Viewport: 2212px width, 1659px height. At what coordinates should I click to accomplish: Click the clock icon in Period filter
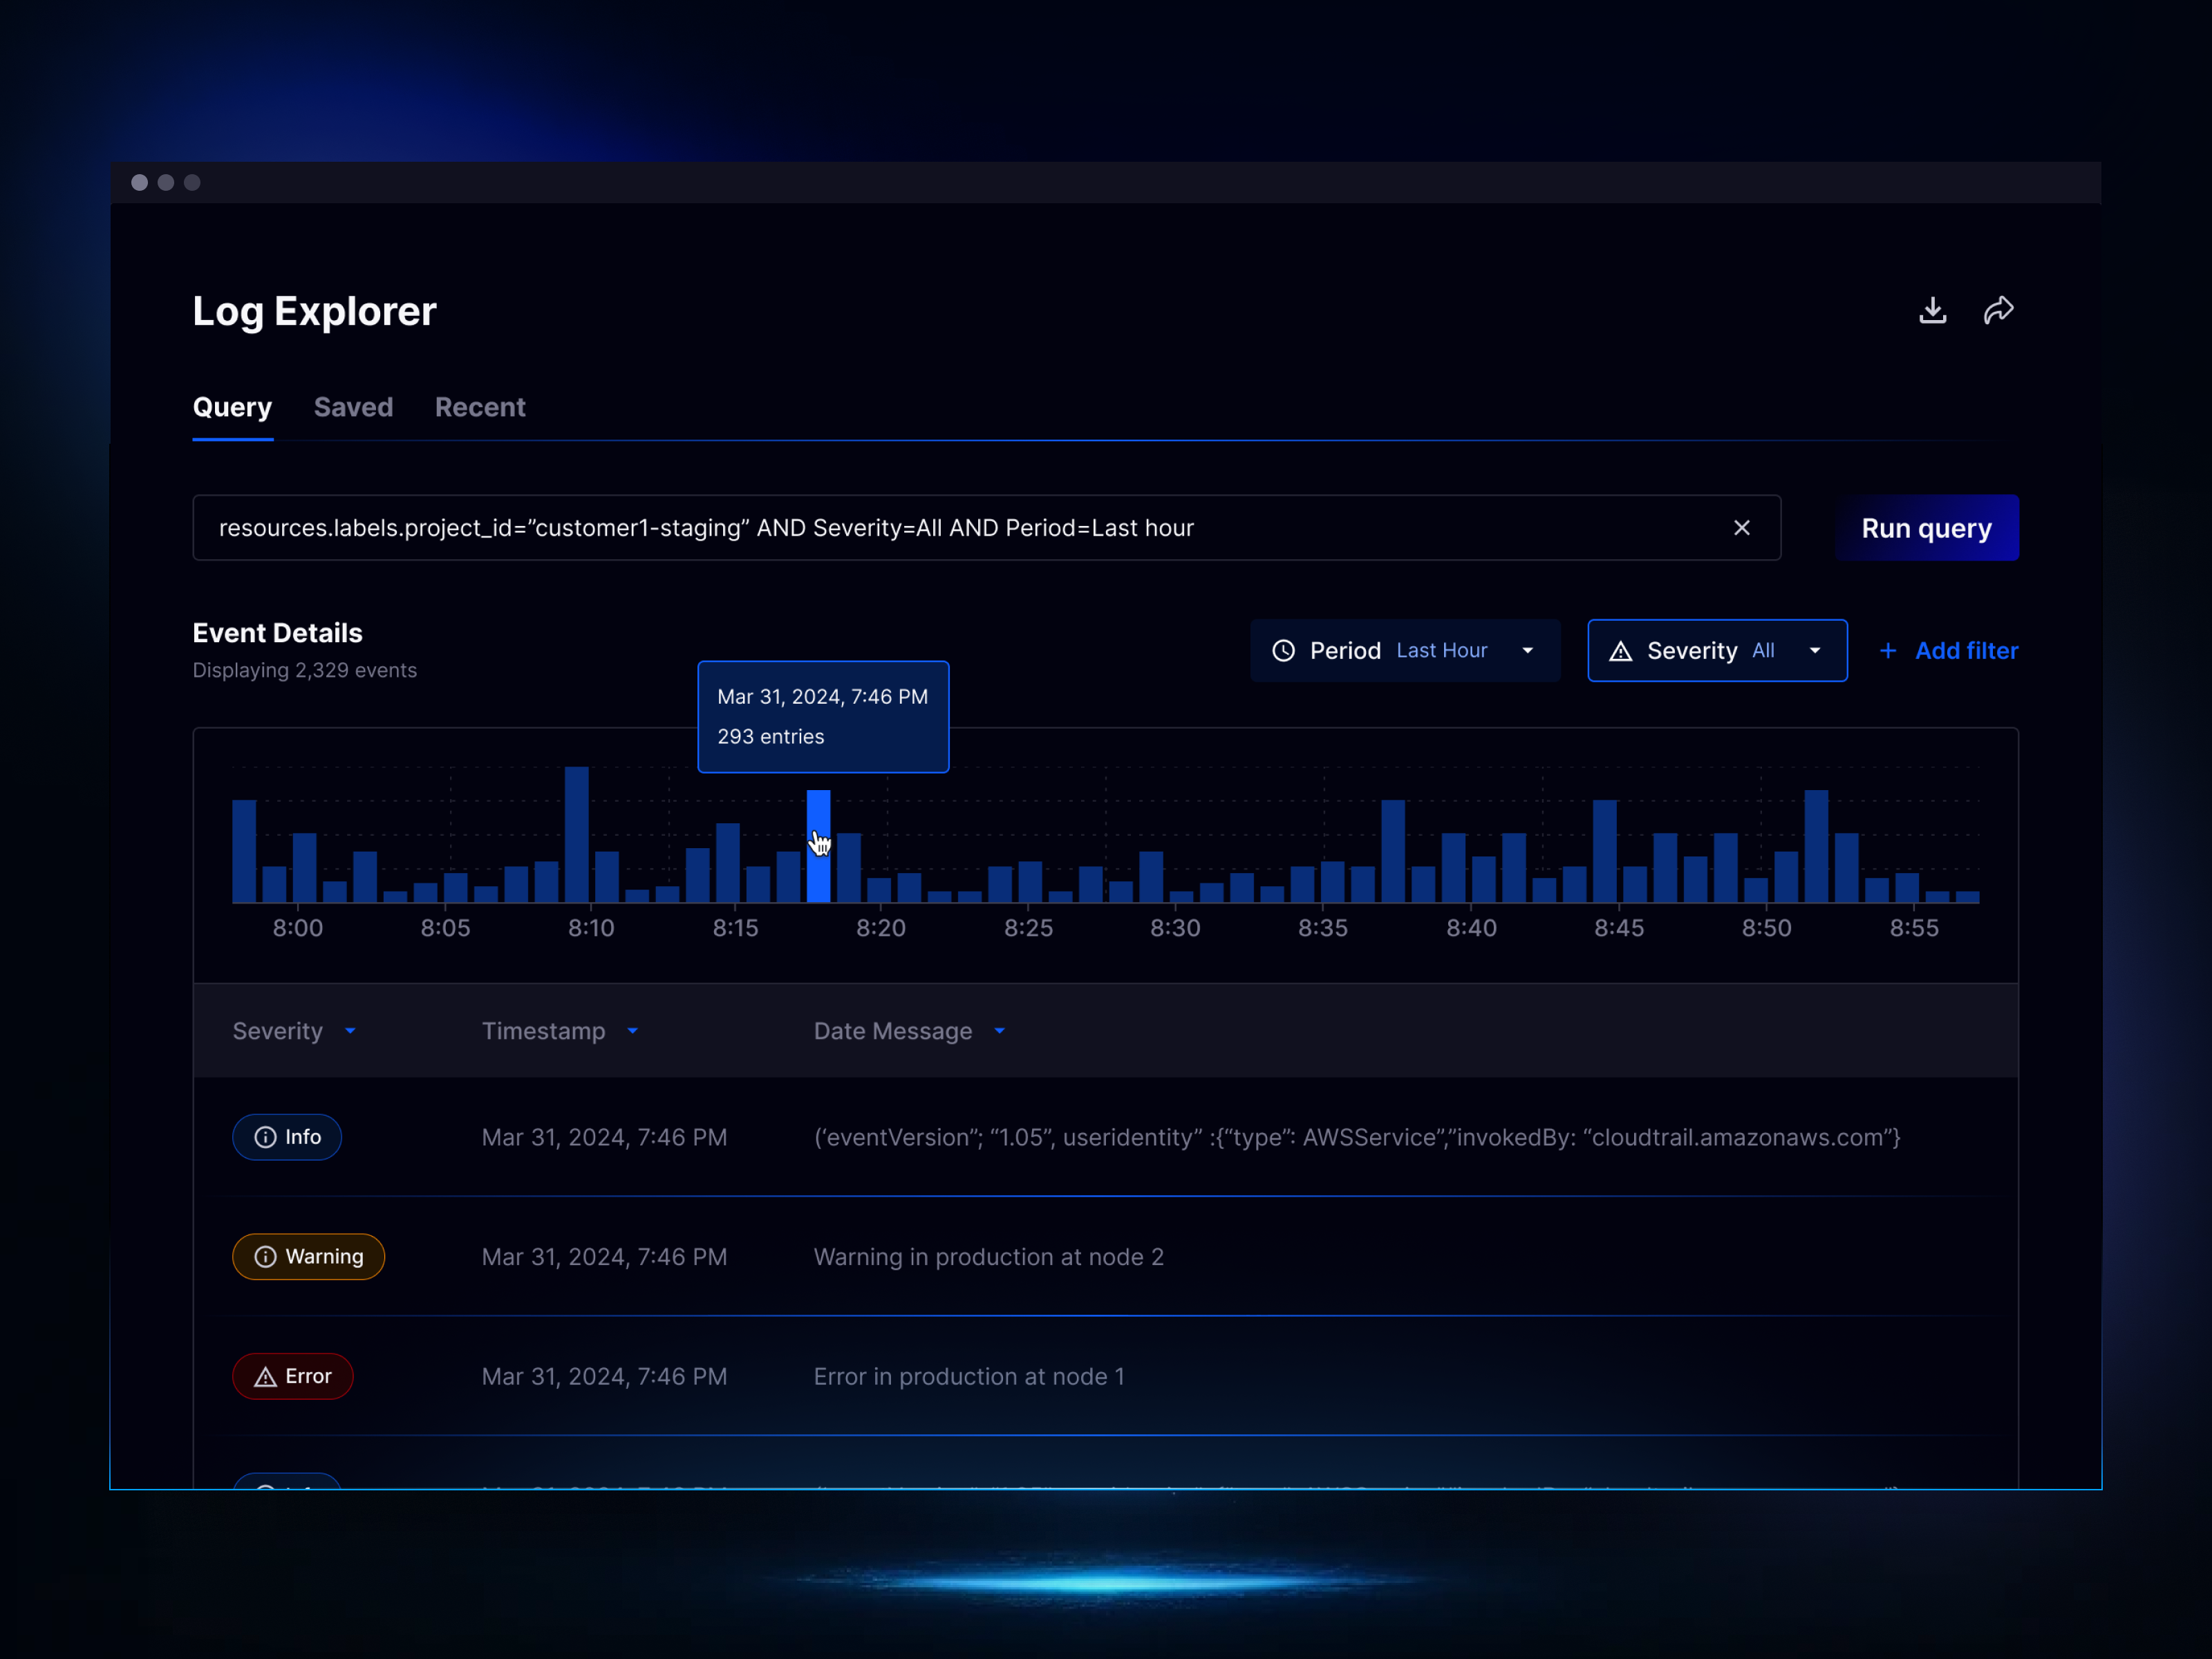pos(1283,651)
